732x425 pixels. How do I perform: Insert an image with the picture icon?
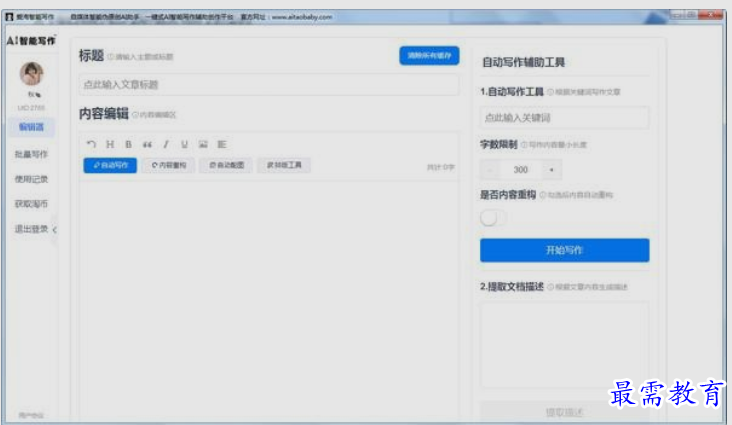pos(203,144)
